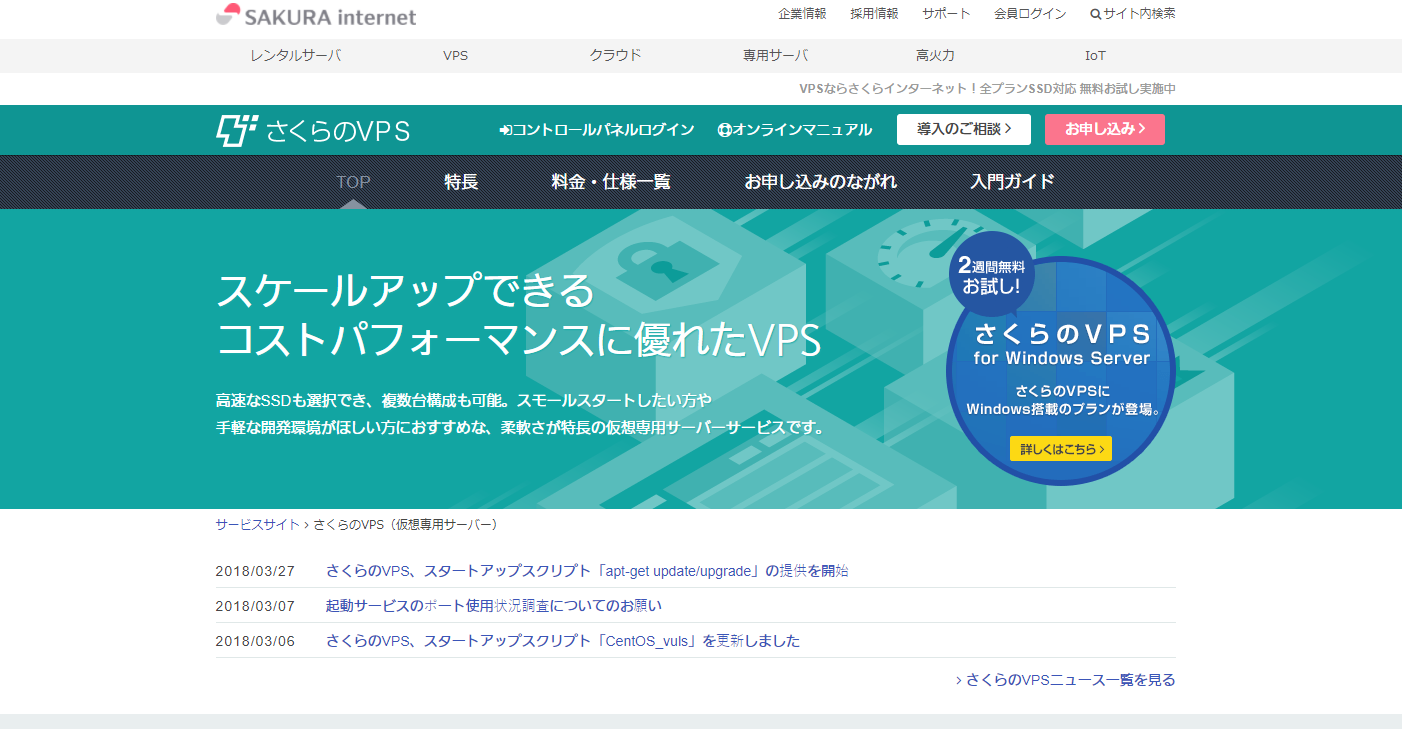Open 企業情報 in the top header

(802, 14)
